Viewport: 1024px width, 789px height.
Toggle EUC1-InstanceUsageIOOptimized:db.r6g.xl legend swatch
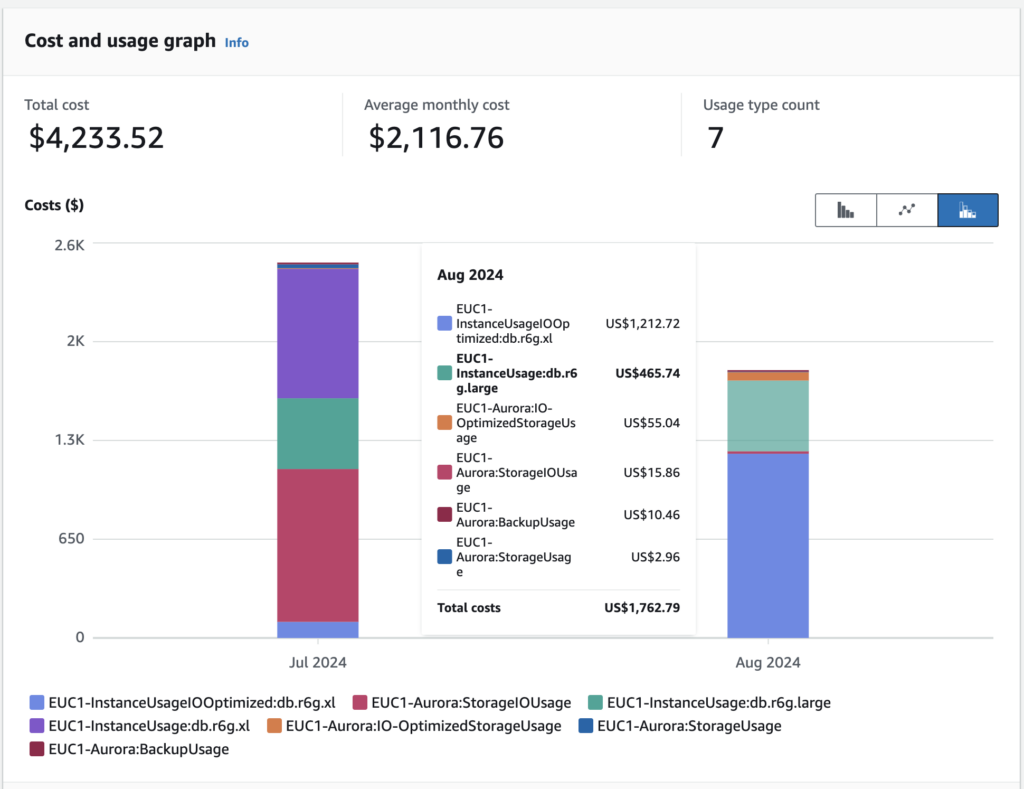[x=37, y=703]
